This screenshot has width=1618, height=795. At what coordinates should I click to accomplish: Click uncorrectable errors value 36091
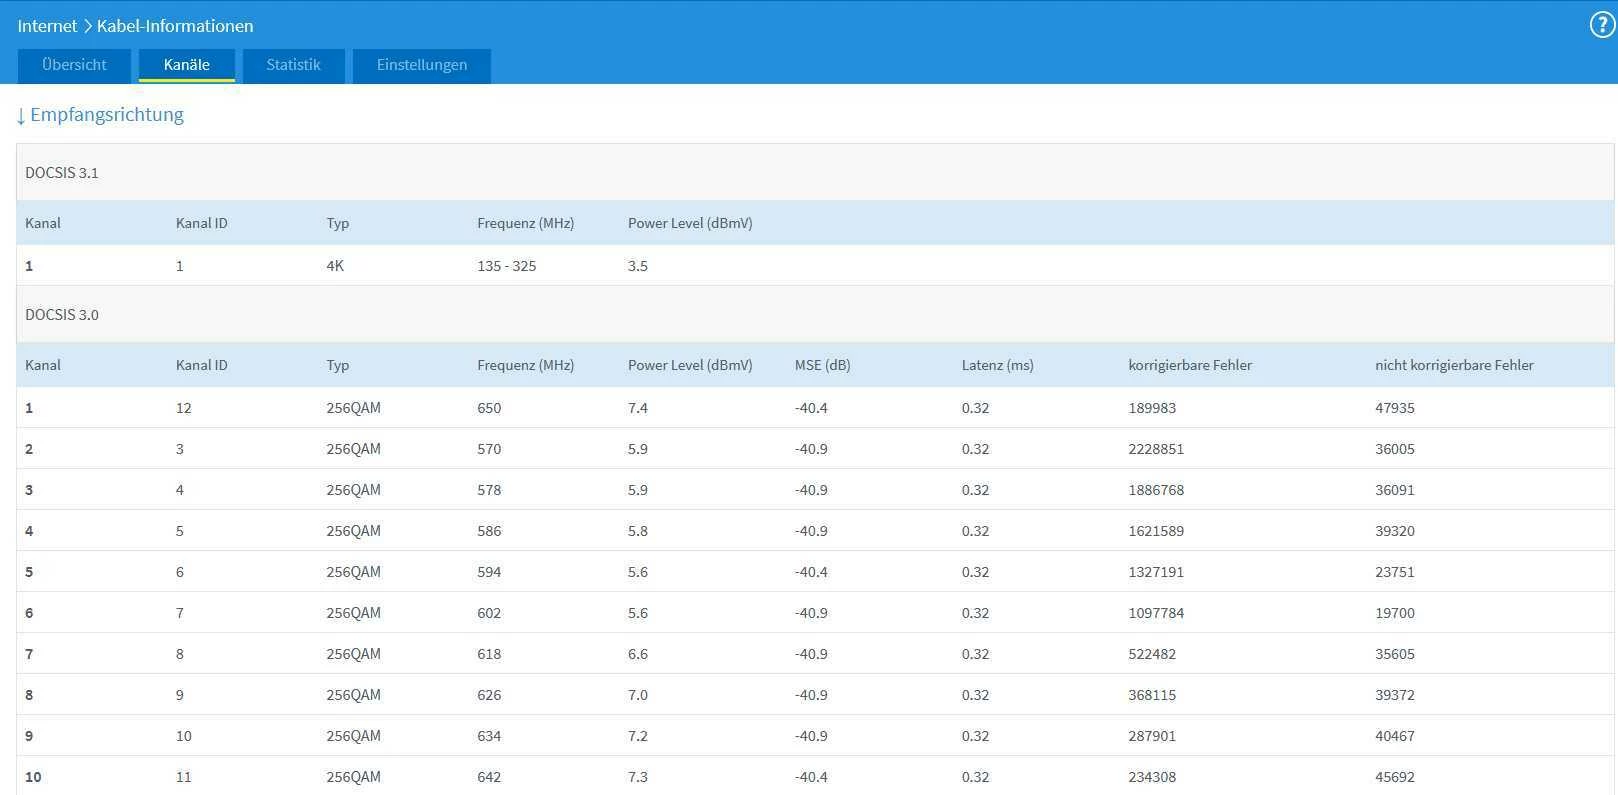[x=1395, y=490]
